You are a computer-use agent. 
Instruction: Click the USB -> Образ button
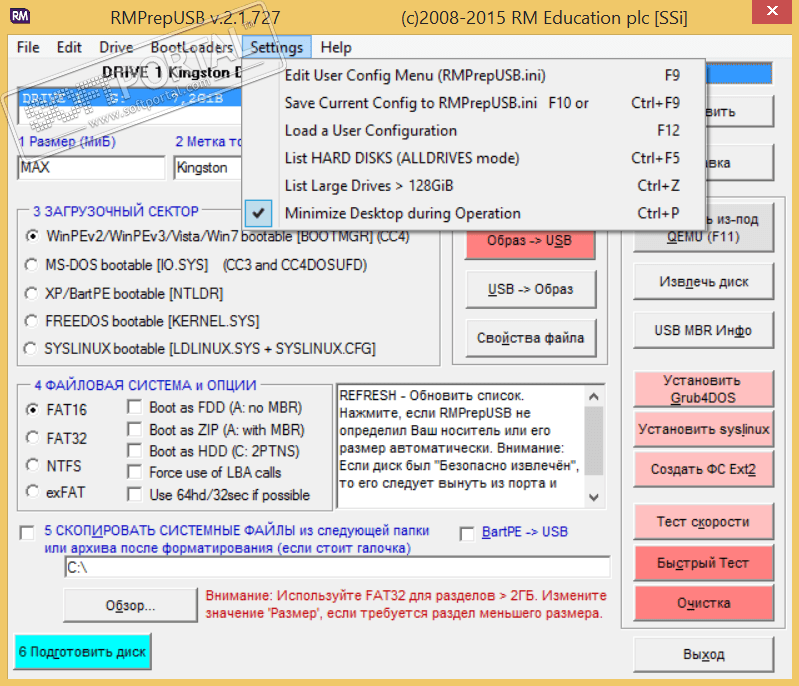530,289
